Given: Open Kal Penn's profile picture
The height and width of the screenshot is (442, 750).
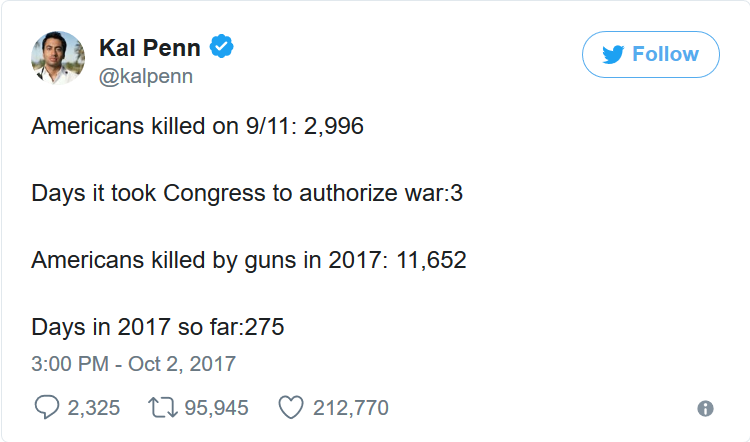Looking at the screenshot, I should 58,58.
